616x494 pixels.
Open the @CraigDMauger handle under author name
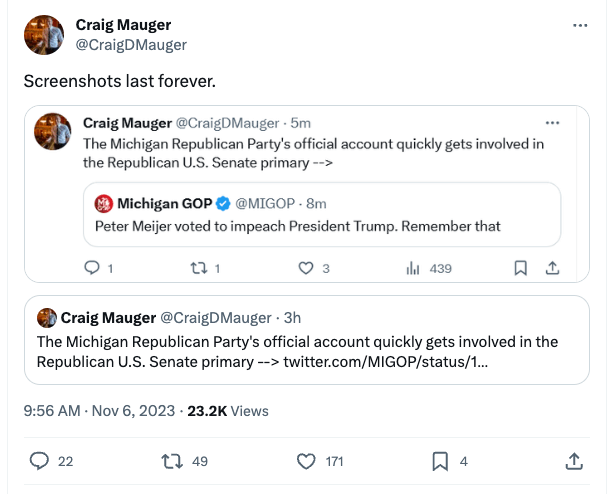tap(131, 45)
